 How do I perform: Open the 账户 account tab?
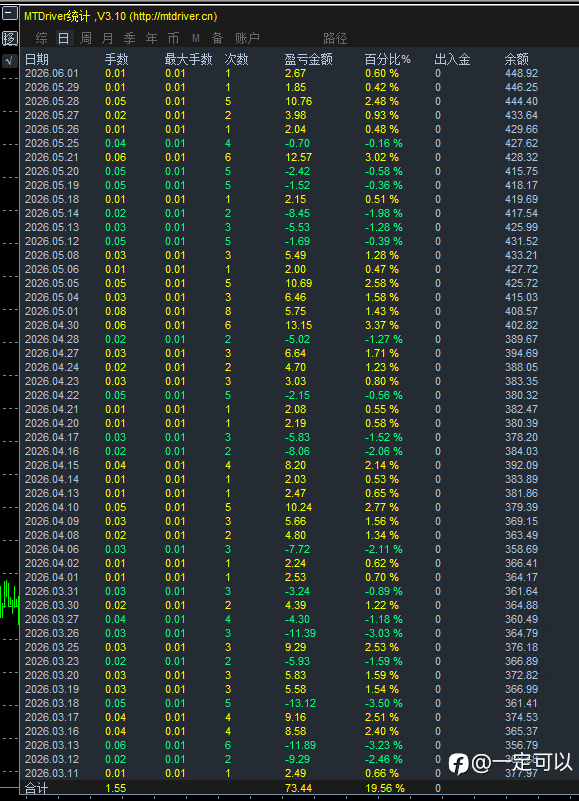point(247,38)
